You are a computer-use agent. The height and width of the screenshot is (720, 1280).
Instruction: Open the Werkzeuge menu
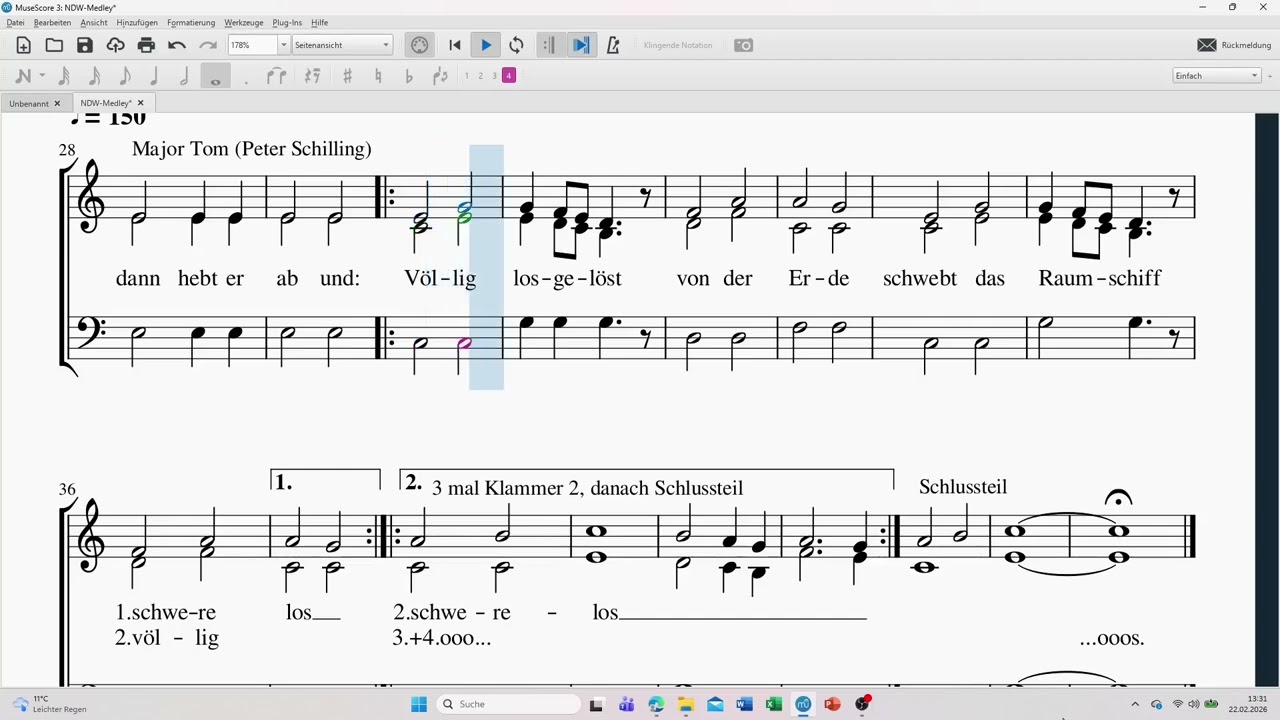244,22
